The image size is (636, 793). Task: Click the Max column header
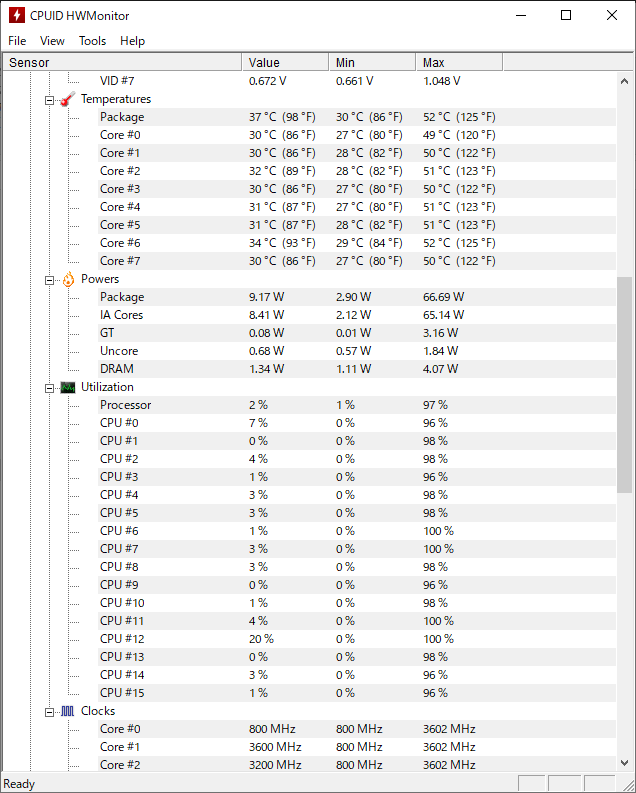coord(458,62)
